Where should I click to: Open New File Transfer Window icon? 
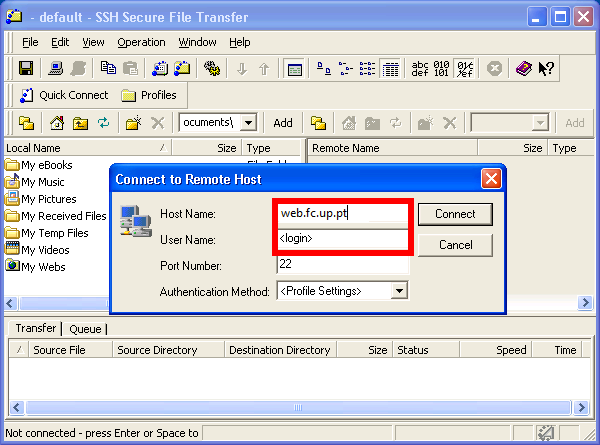[x=182, y=68]
